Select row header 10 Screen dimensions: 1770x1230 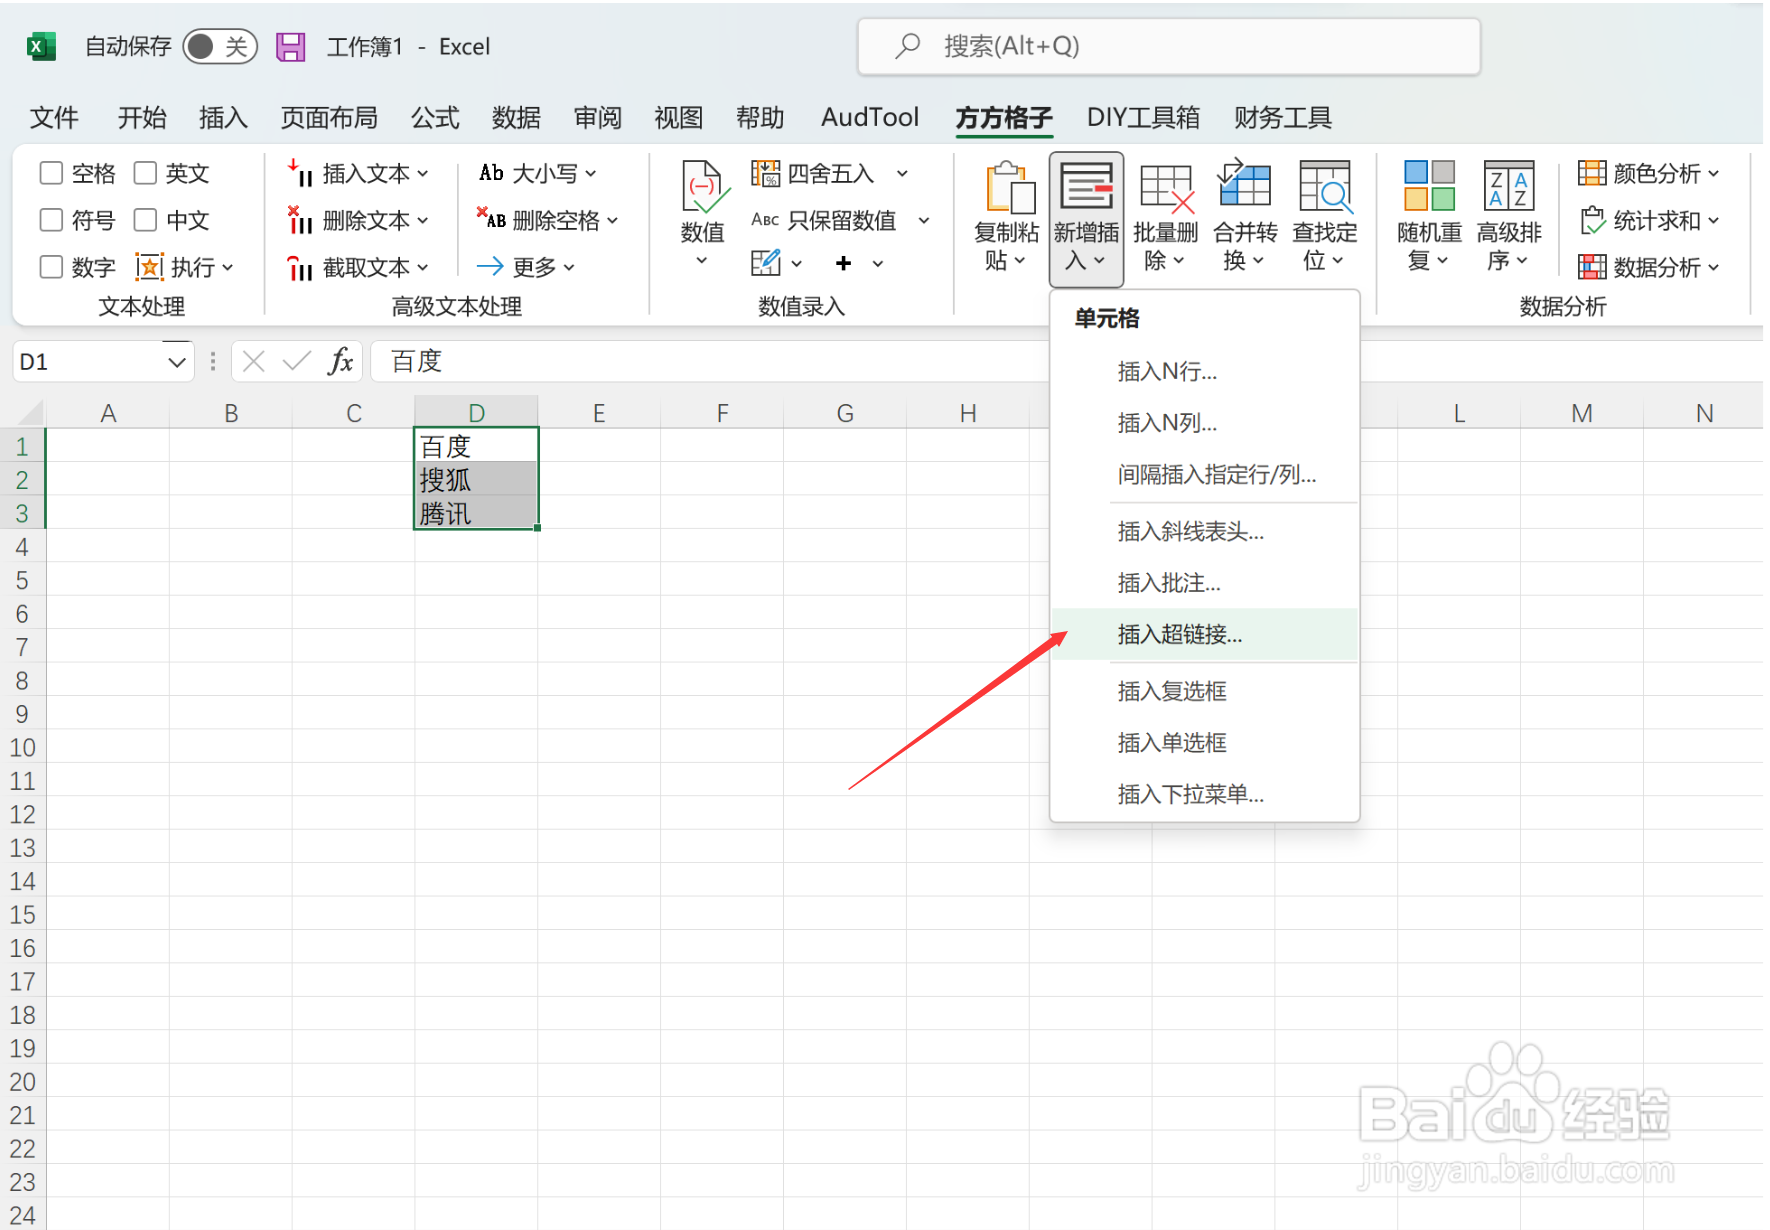point(22,747)
